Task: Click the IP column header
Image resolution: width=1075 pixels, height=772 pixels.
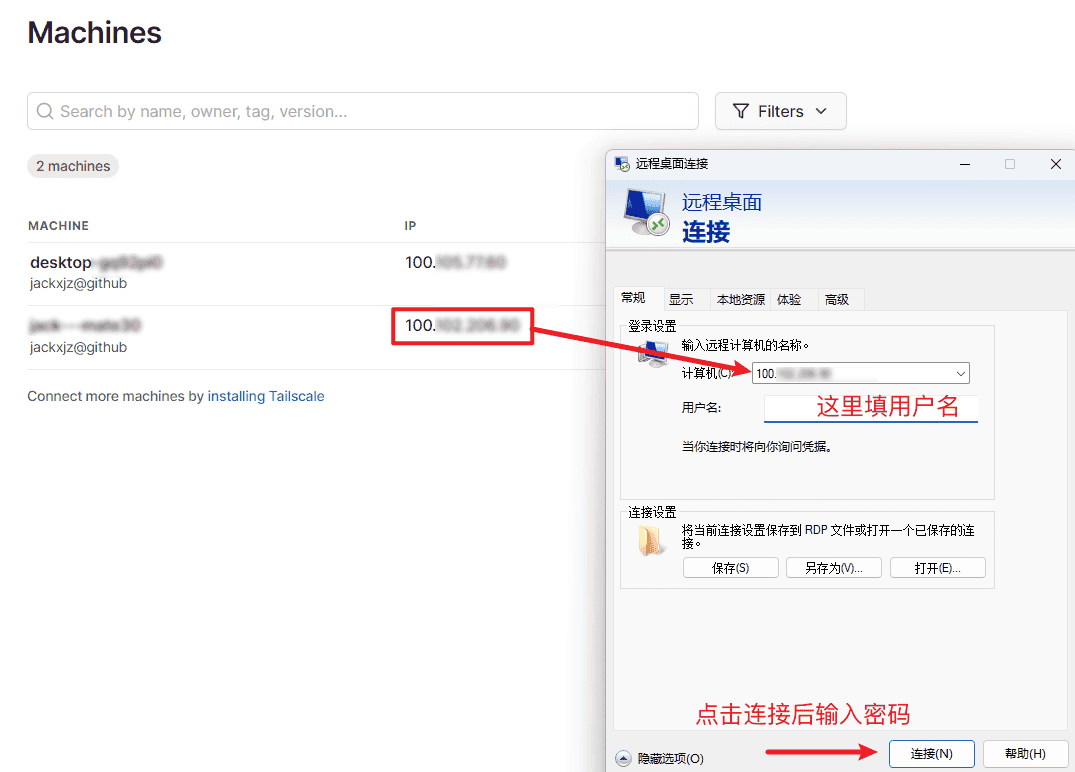Action: (x=410, y=226)
